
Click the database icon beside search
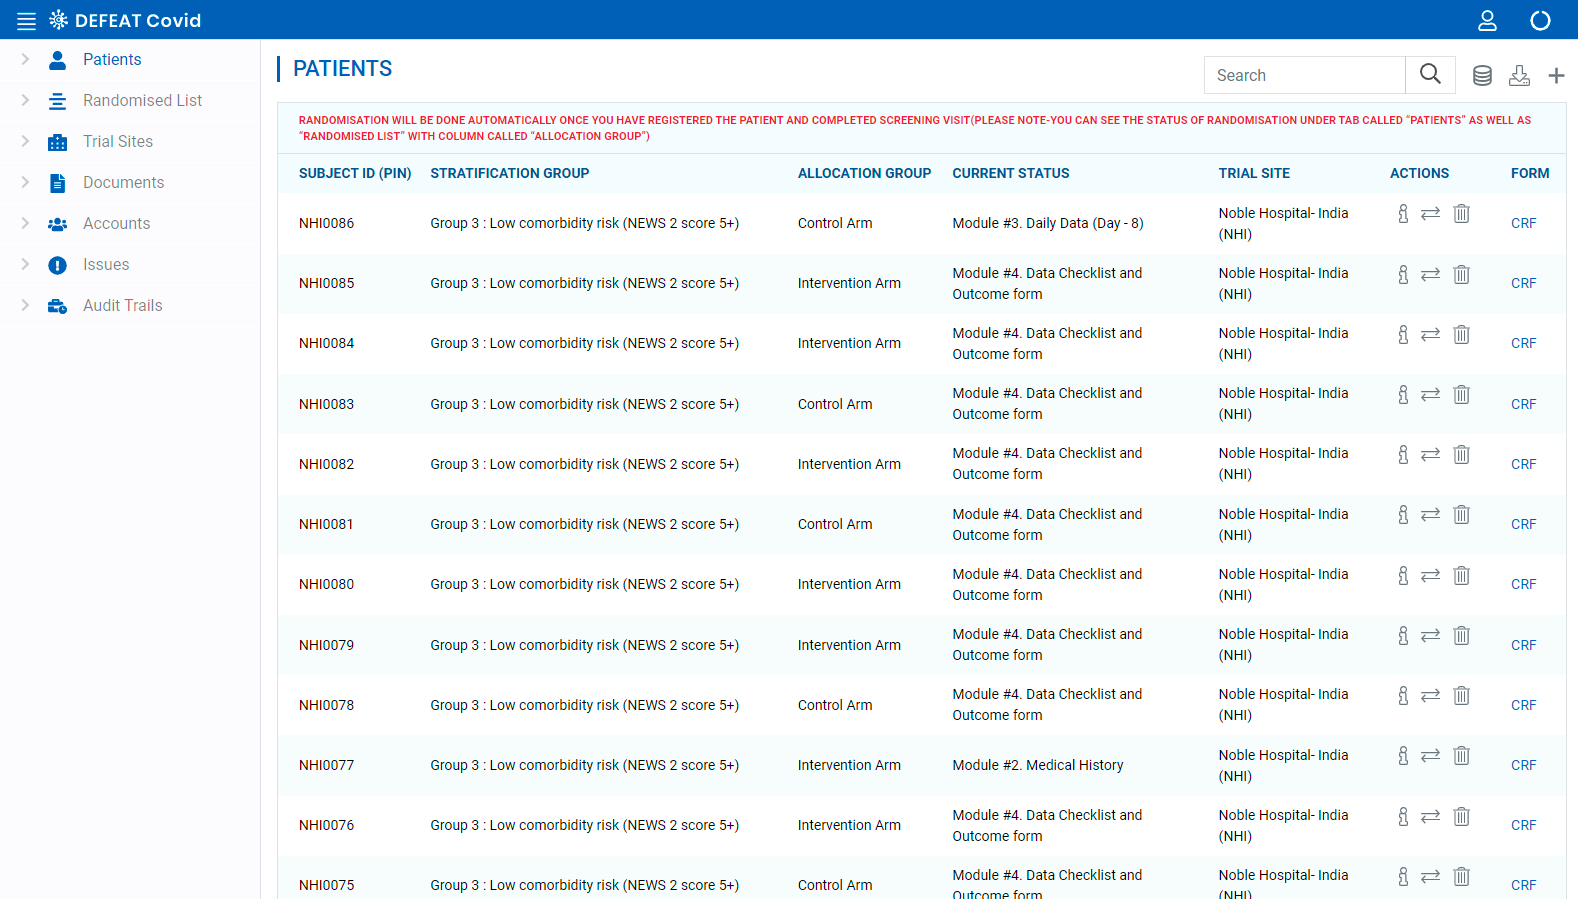click(x=1482, y=76)
